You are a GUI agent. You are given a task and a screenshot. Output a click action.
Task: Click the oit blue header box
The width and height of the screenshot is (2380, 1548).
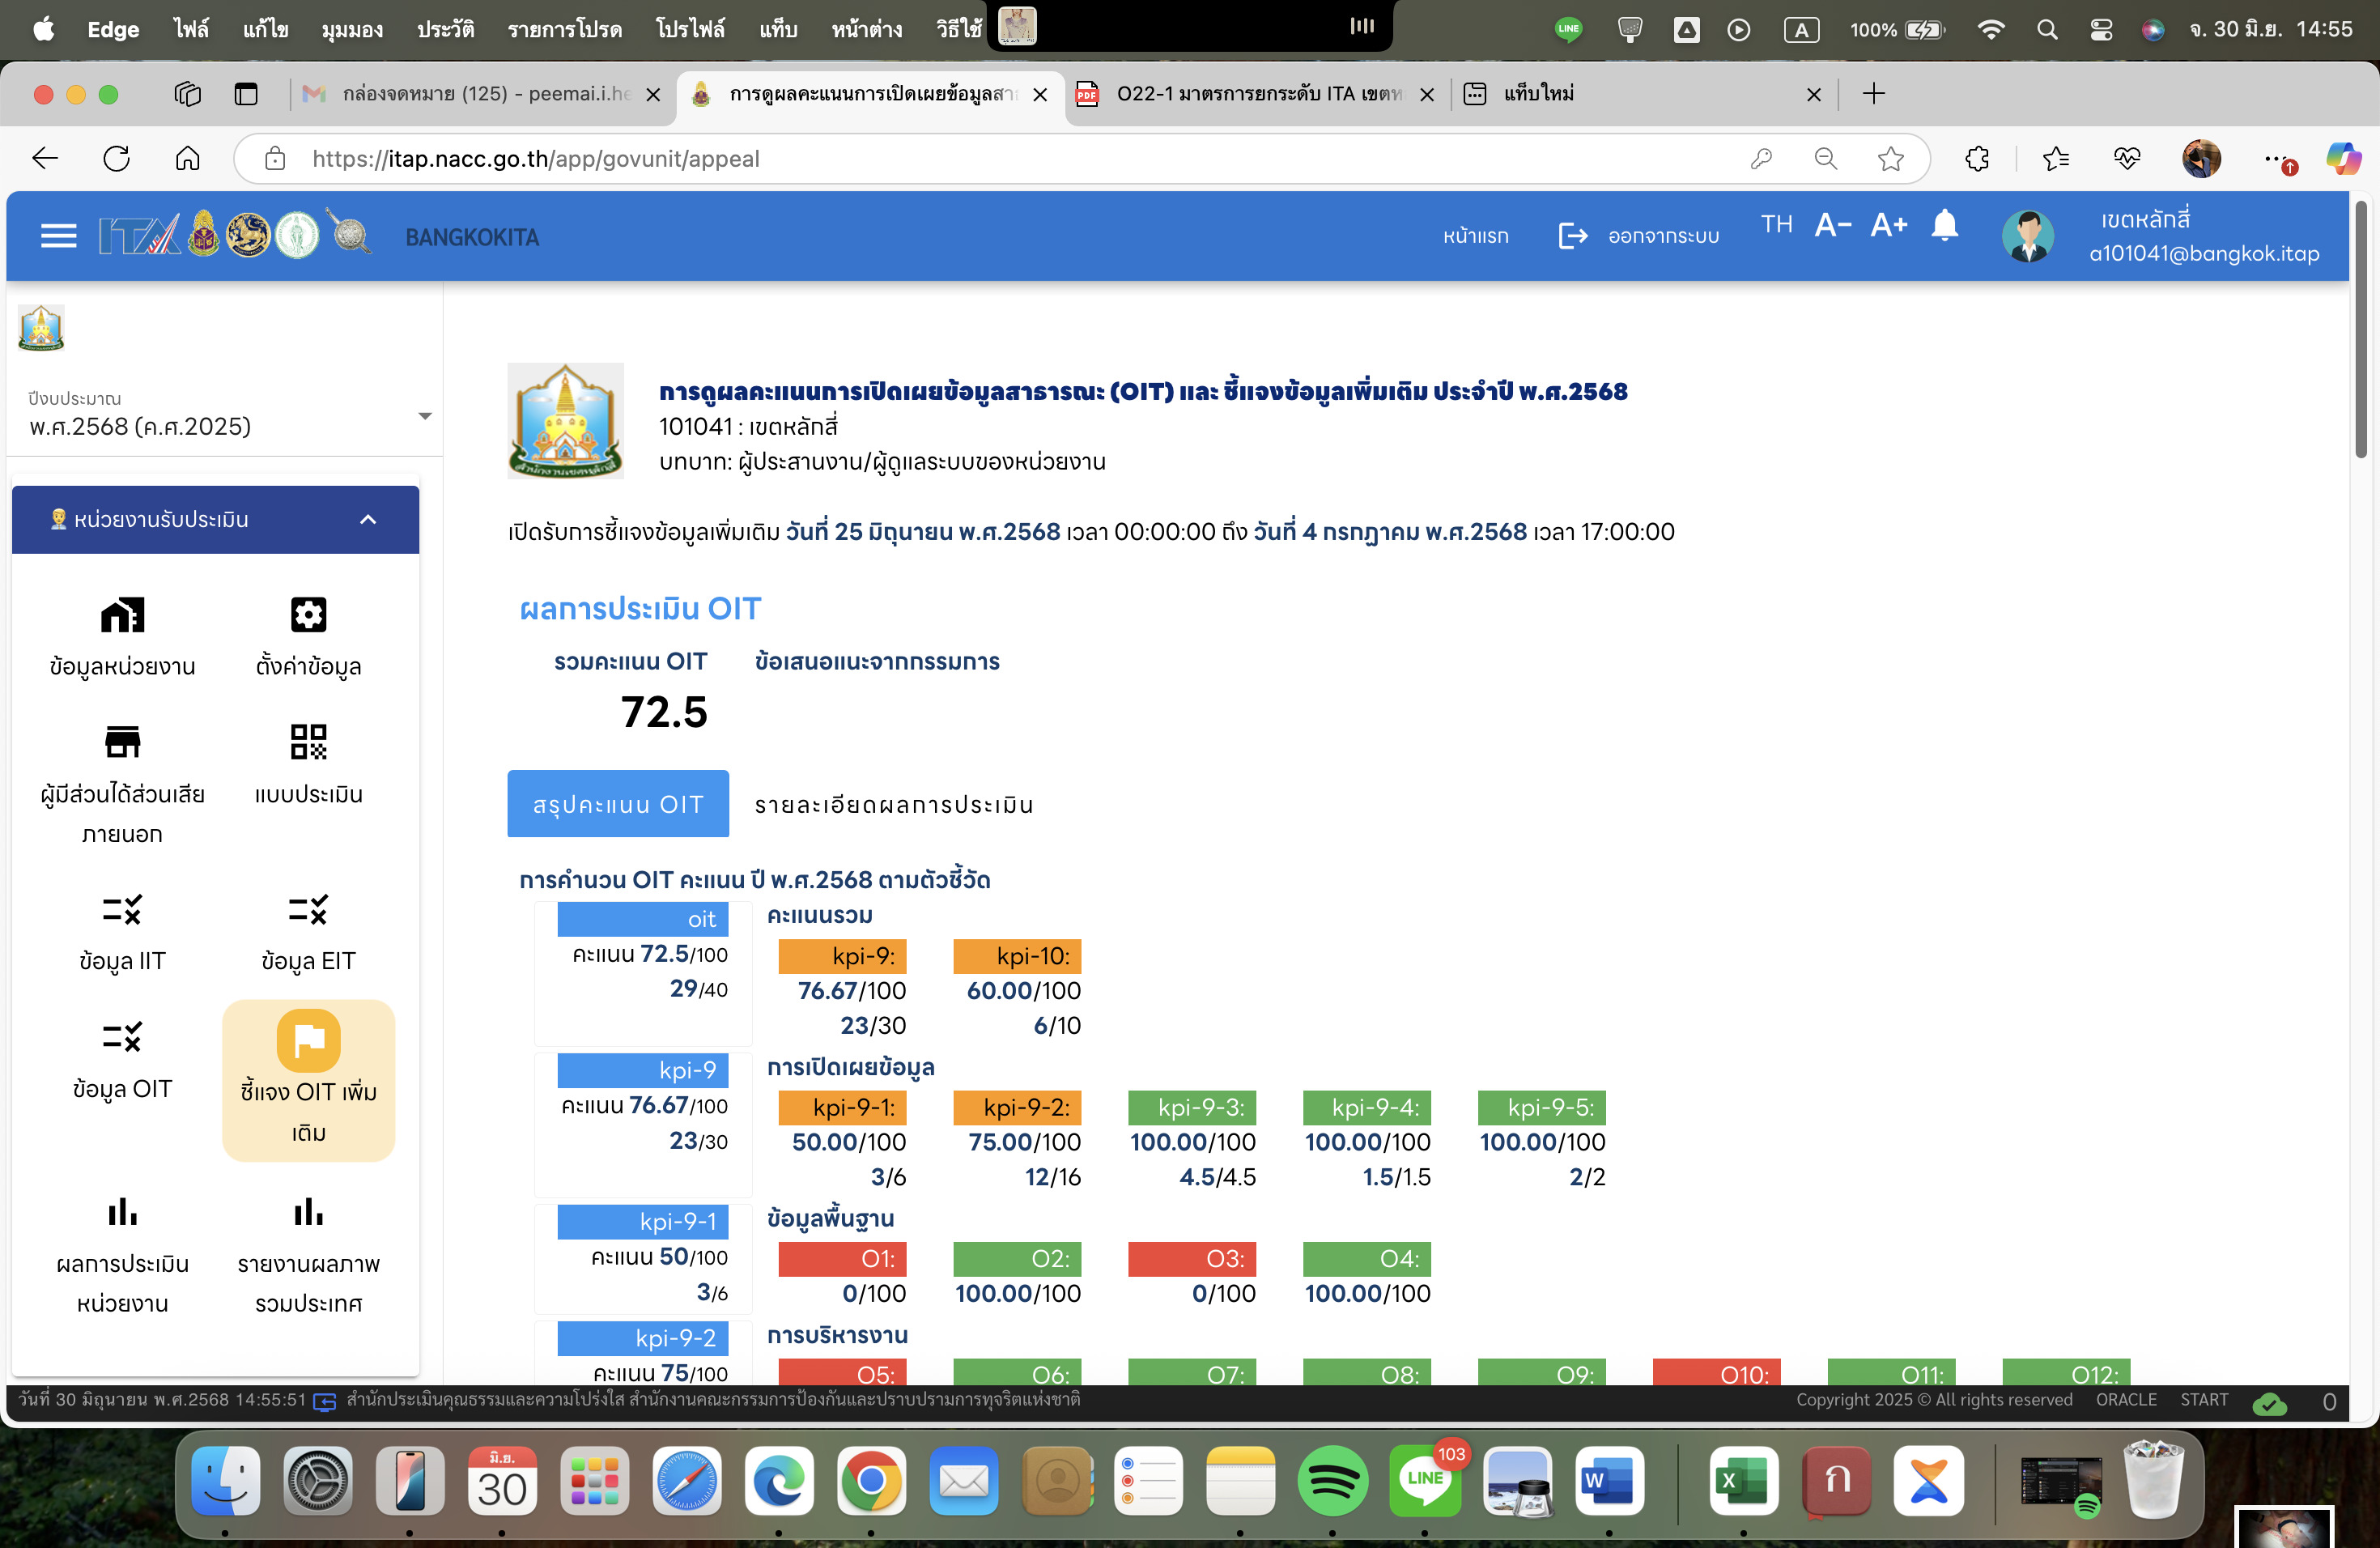[x=643, y=918]
